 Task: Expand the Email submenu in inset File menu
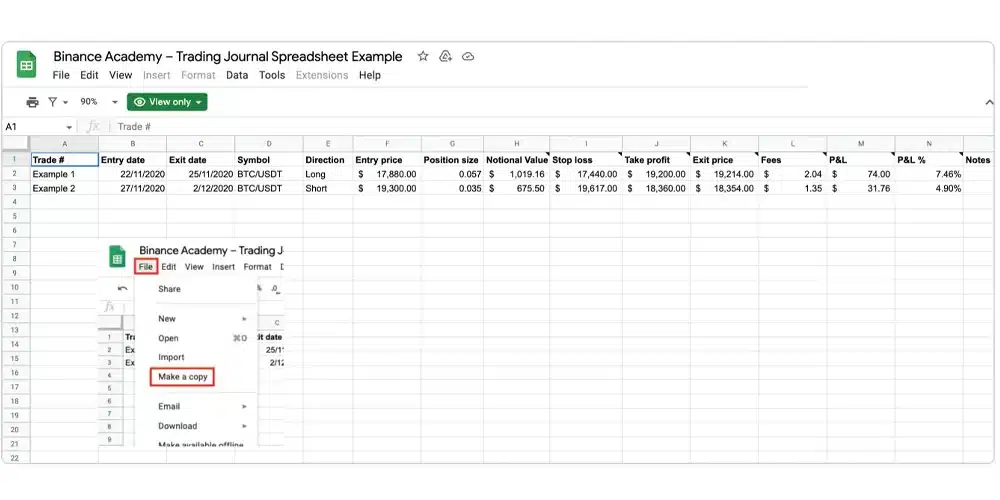(244, 406)
